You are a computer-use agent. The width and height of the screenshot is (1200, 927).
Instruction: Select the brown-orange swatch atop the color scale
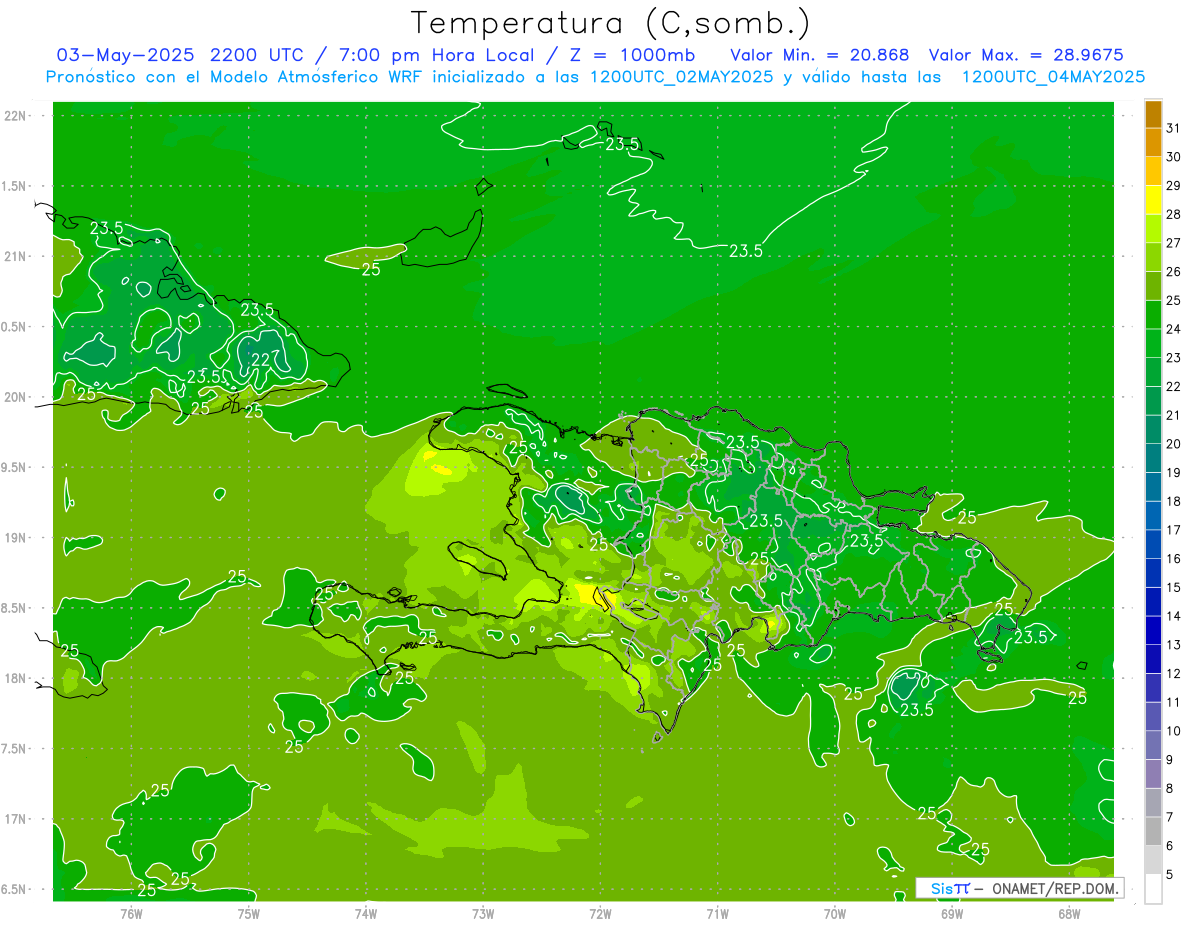pyautogui.click(x=1153, y=114)
